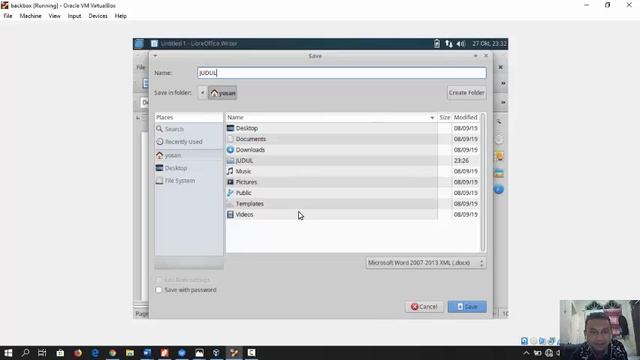The width and height of the screenshot is (640, 360).
Task: Click the battery icon in the BackBox panel
Action: click(437, 44)
